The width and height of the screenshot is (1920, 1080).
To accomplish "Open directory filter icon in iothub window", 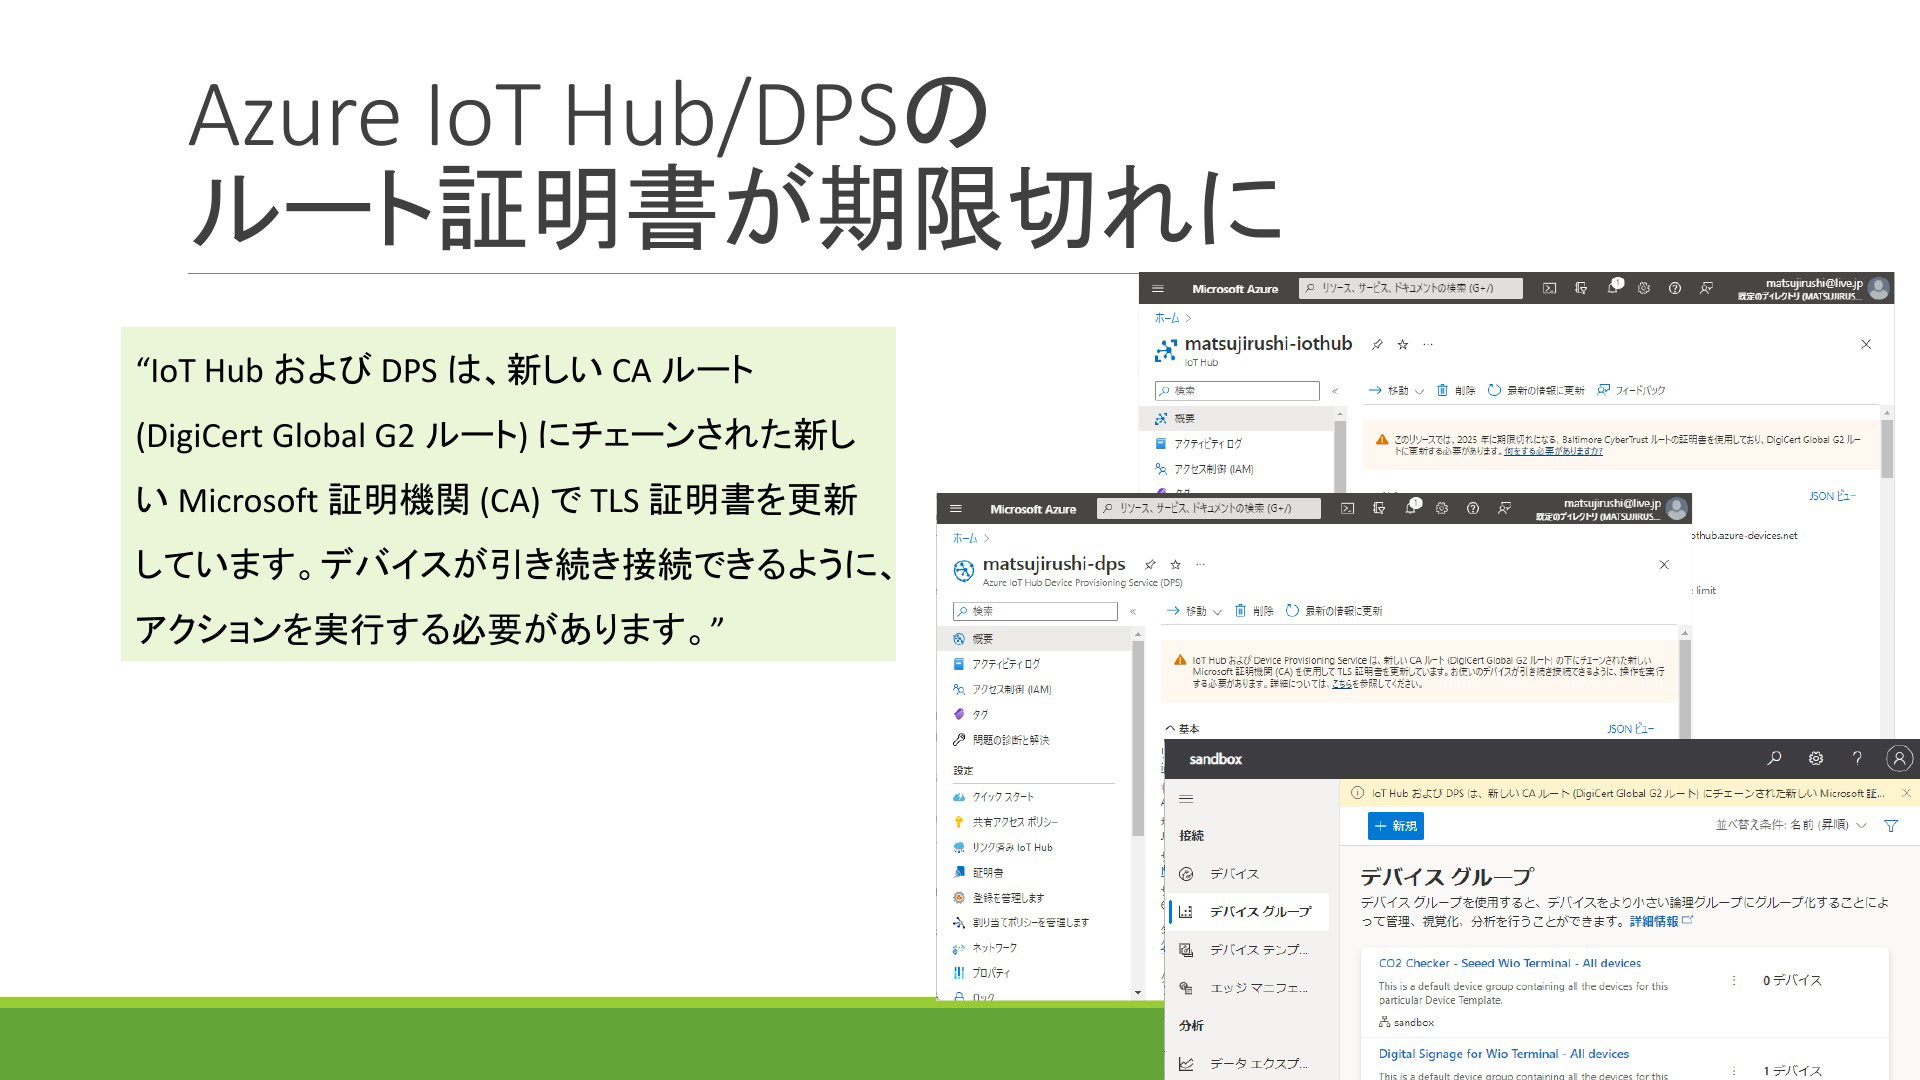I will point(1581,288).
